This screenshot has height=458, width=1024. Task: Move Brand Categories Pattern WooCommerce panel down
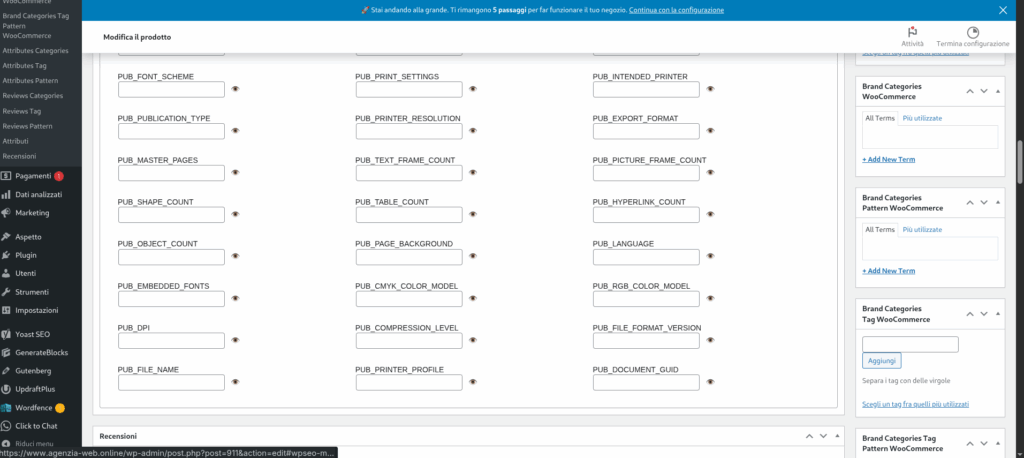click(x=984, y=203)
